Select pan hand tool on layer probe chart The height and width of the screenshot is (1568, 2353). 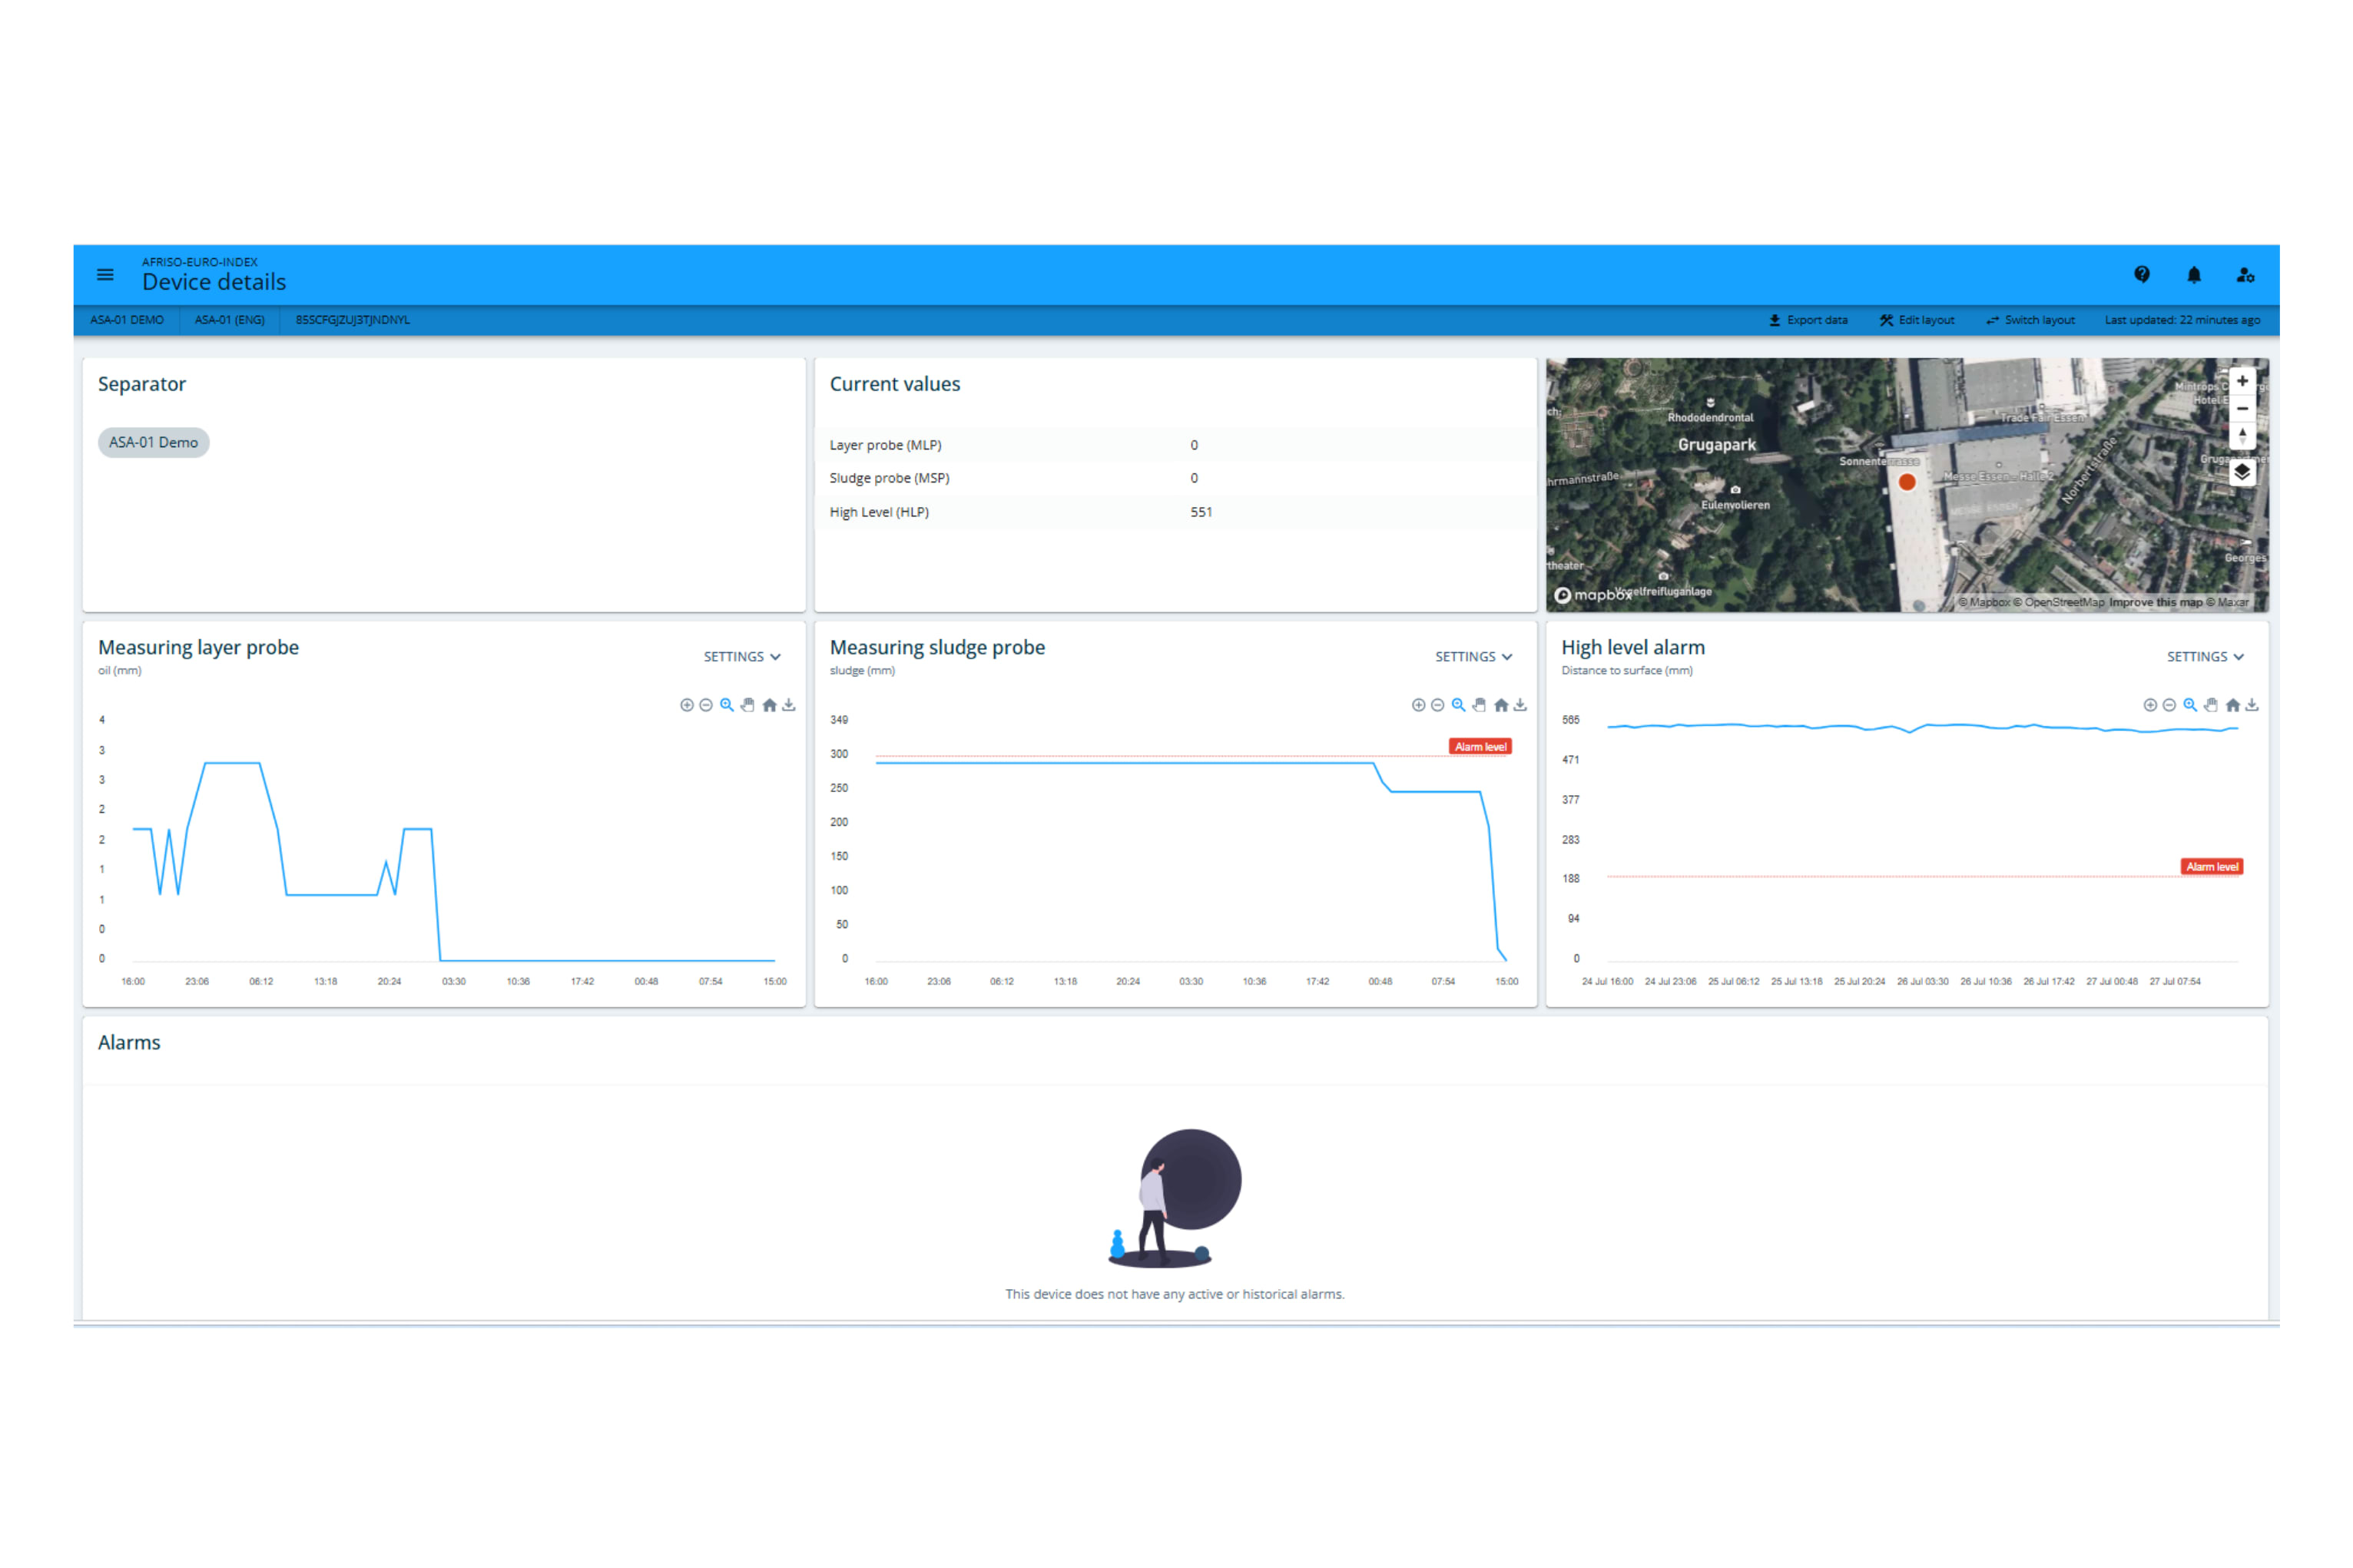tap(747, 705)
